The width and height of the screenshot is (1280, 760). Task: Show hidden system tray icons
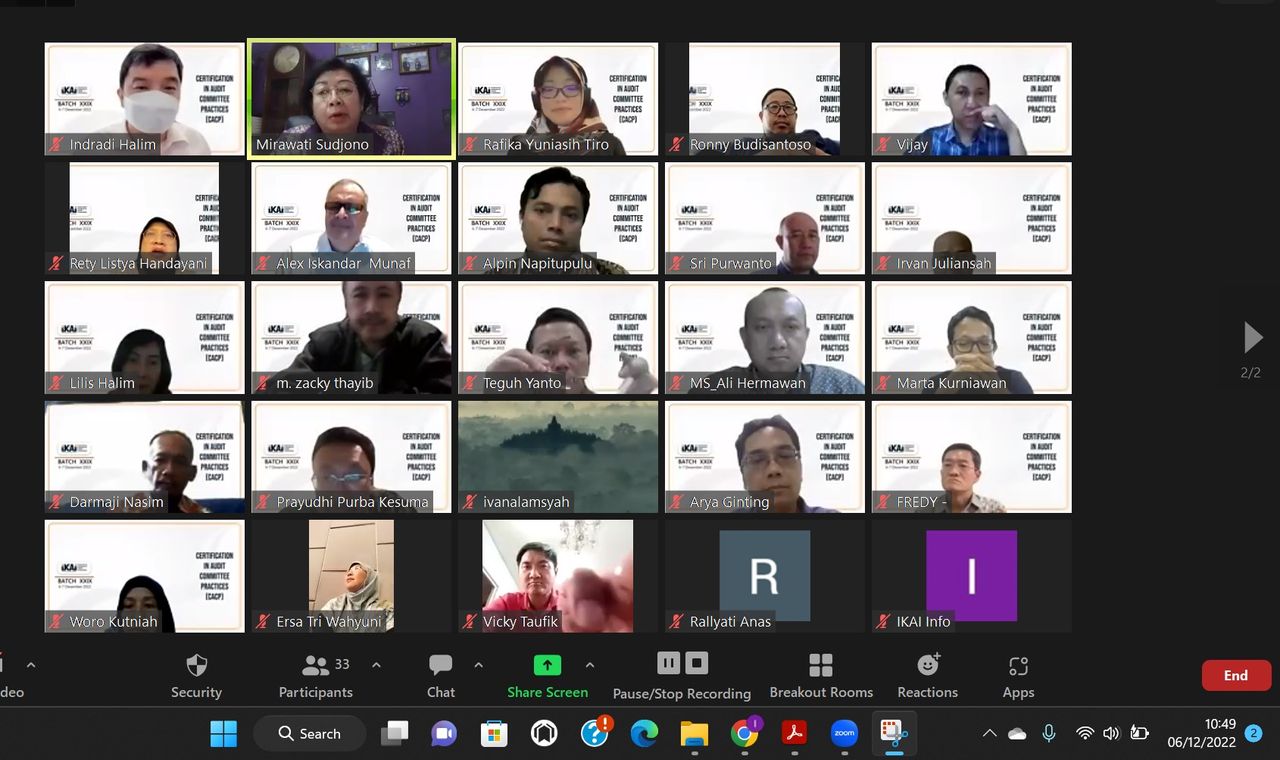989,734
